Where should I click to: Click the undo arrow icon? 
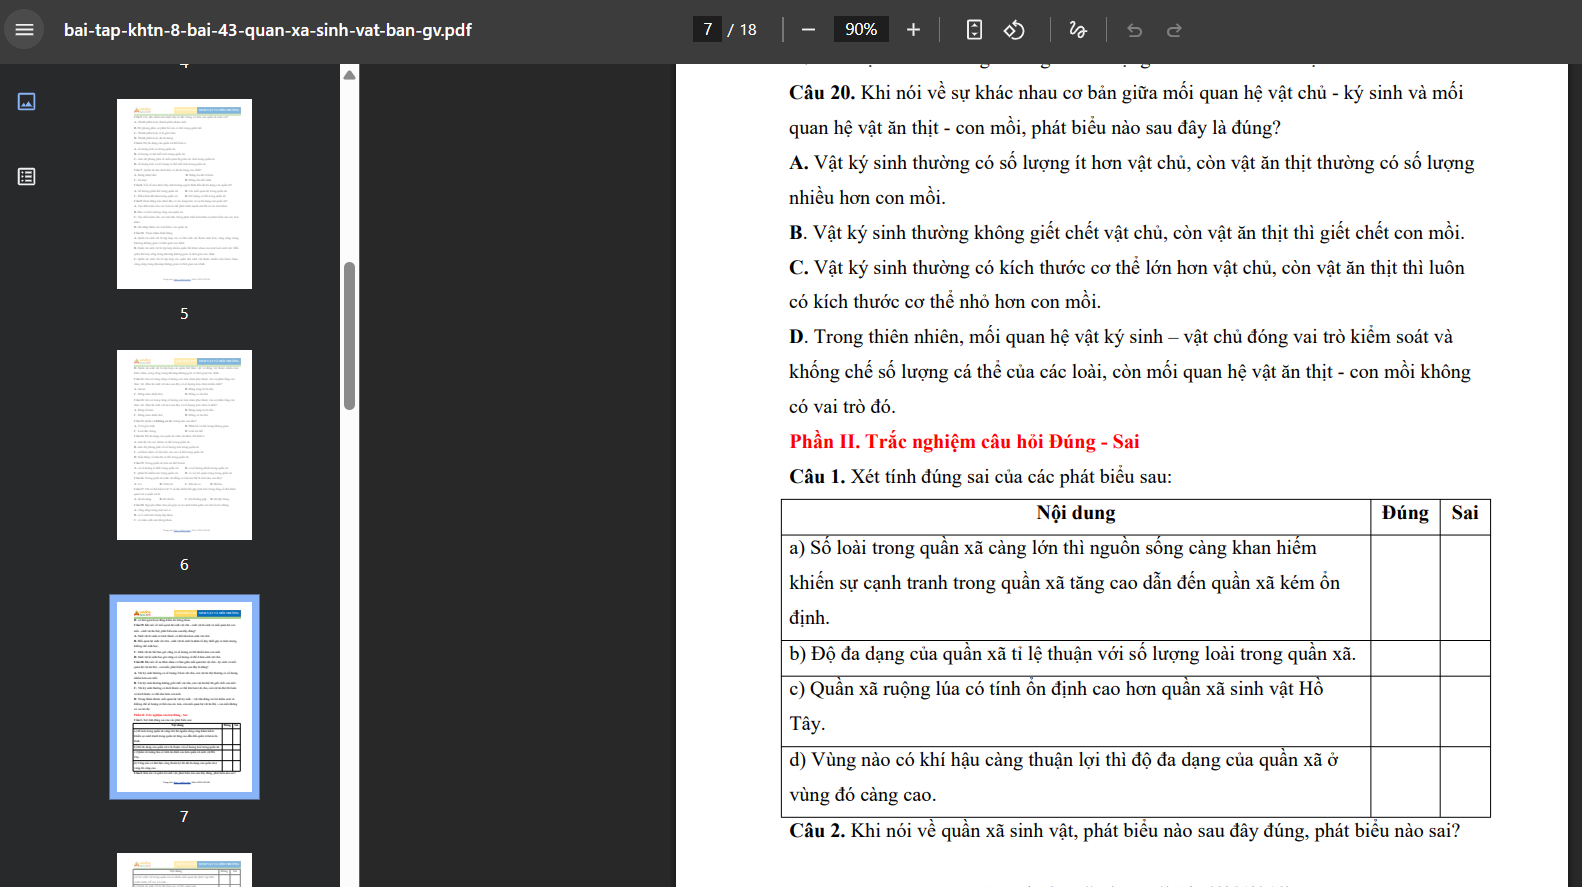pos(1134,30)
